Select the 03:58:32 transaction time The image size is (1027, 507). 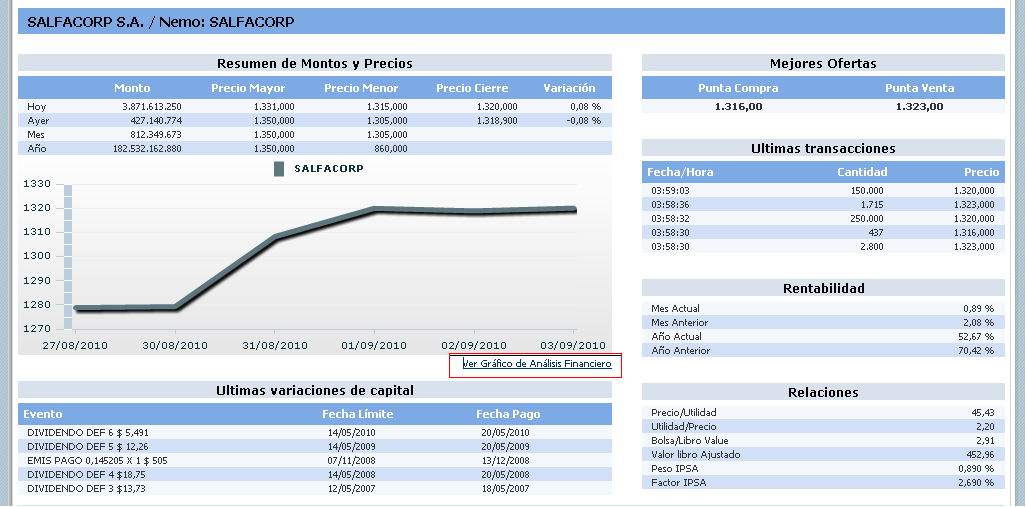pos(670,219)
